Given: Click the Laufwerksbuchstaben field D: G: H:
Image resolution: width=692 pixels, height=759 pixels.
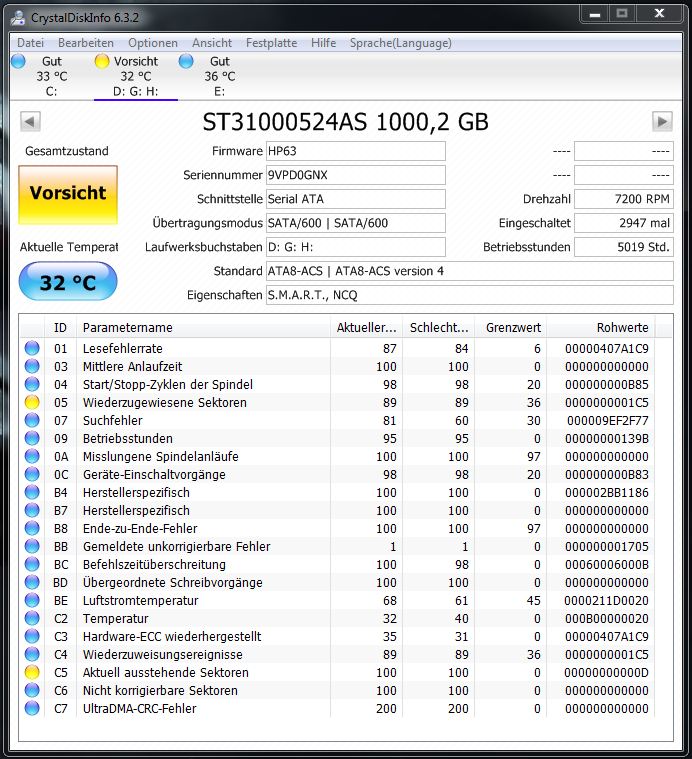Looking at the screenshot, I should [355, 247].
